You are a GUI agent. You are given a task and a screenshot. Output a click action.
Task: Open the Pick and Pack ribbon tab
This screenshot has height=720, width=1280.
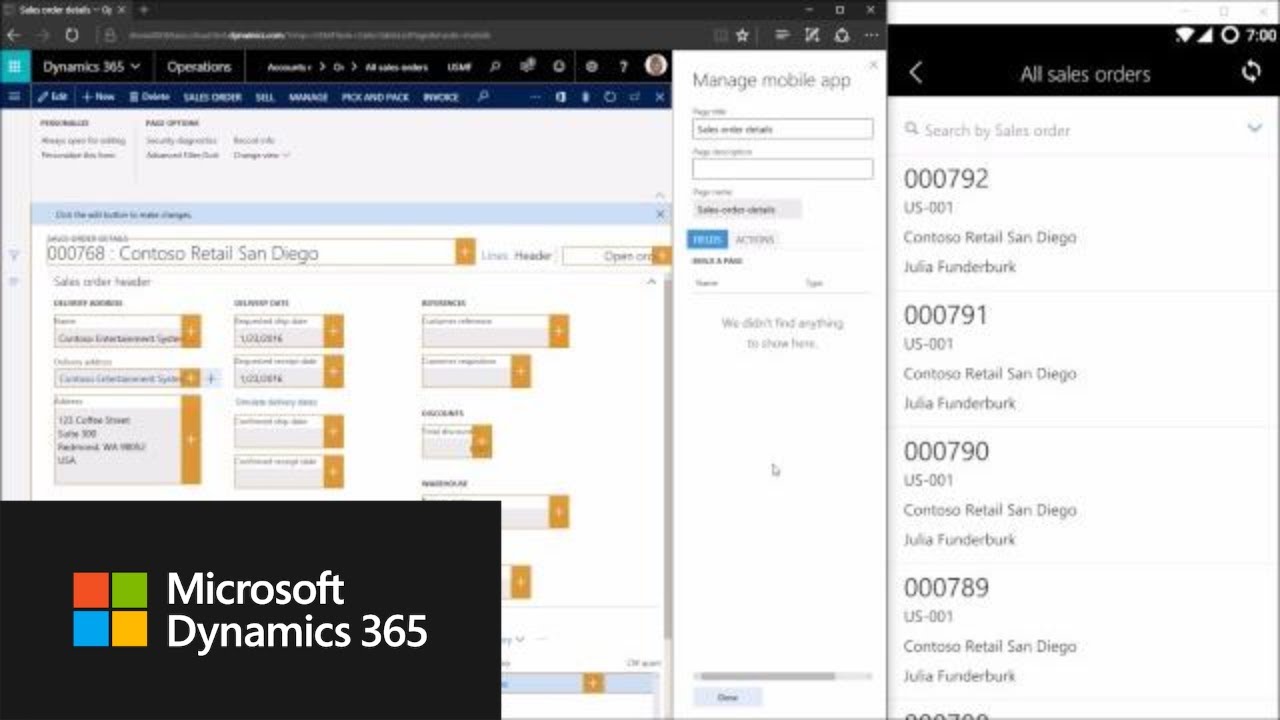pyautogui.click(x=375, y=97)
